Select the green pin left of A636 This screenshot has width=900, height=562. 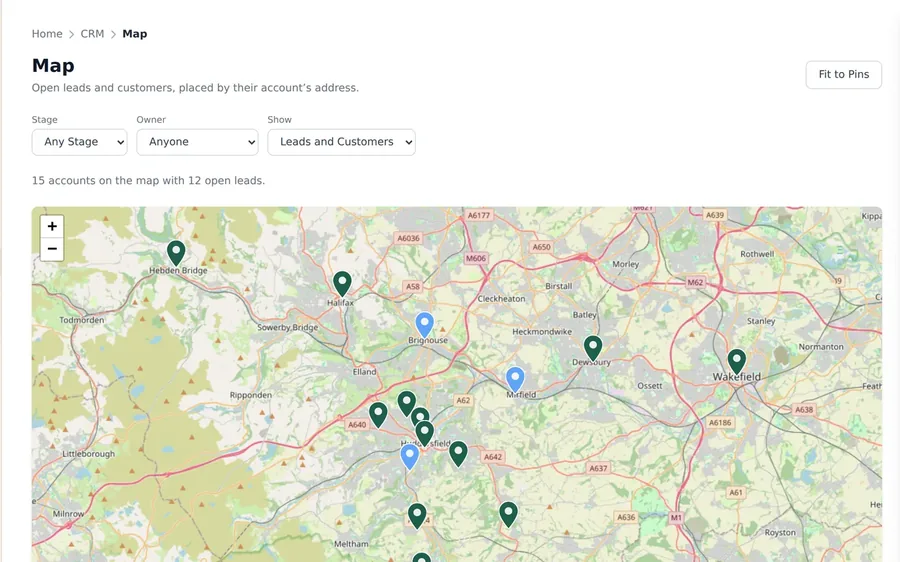click(x=509, y=514)
